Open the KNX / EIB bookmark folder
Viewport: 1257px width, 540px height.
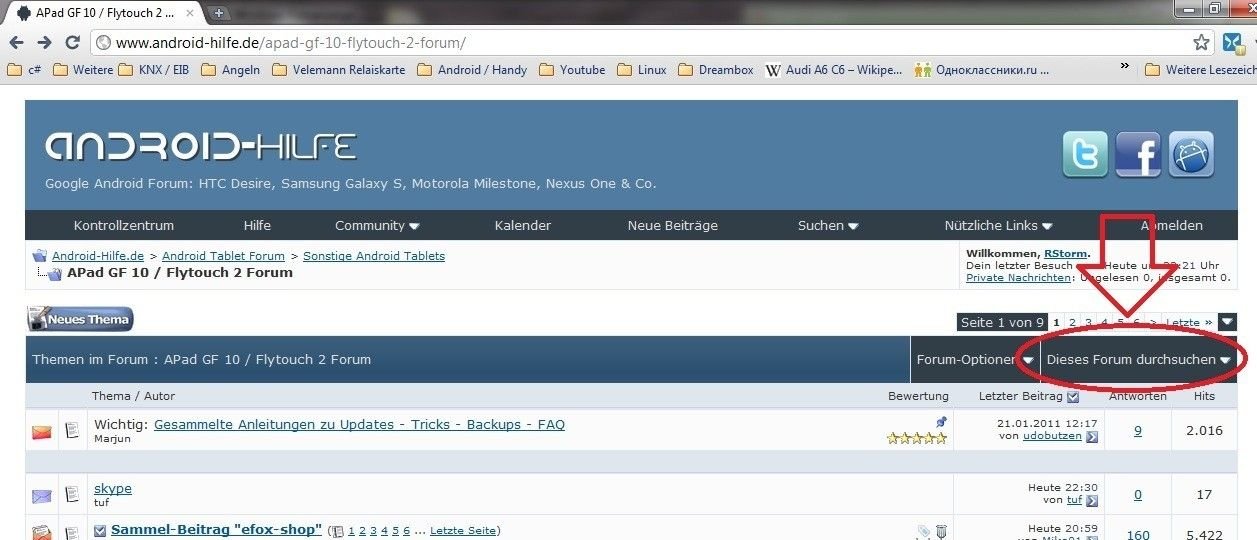point(155,70)
